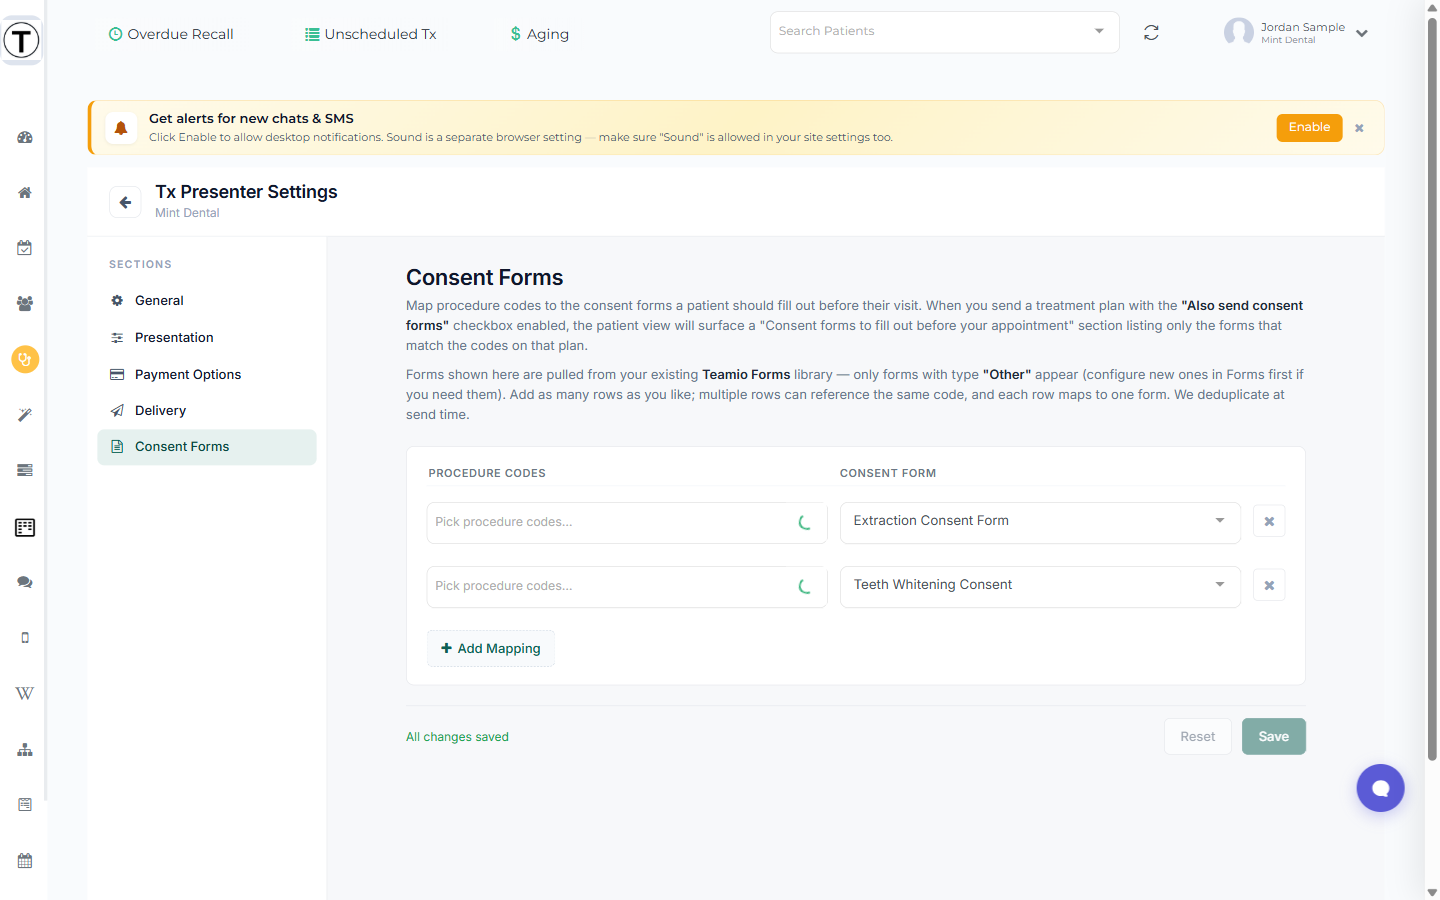The height and width of the screenshot is (900, 1440).
Task: Click the page vertical scrollbar
Action: 1432,390
